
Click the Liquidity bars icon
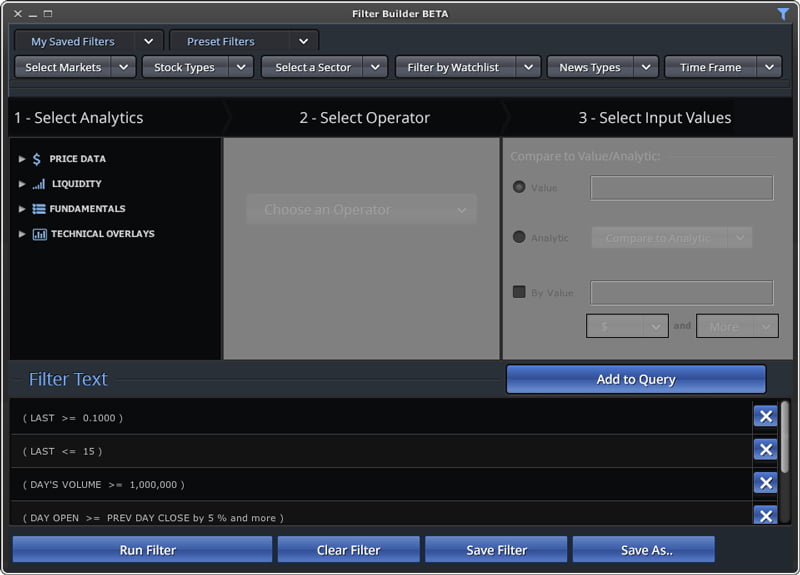click(x=39, y=184)
